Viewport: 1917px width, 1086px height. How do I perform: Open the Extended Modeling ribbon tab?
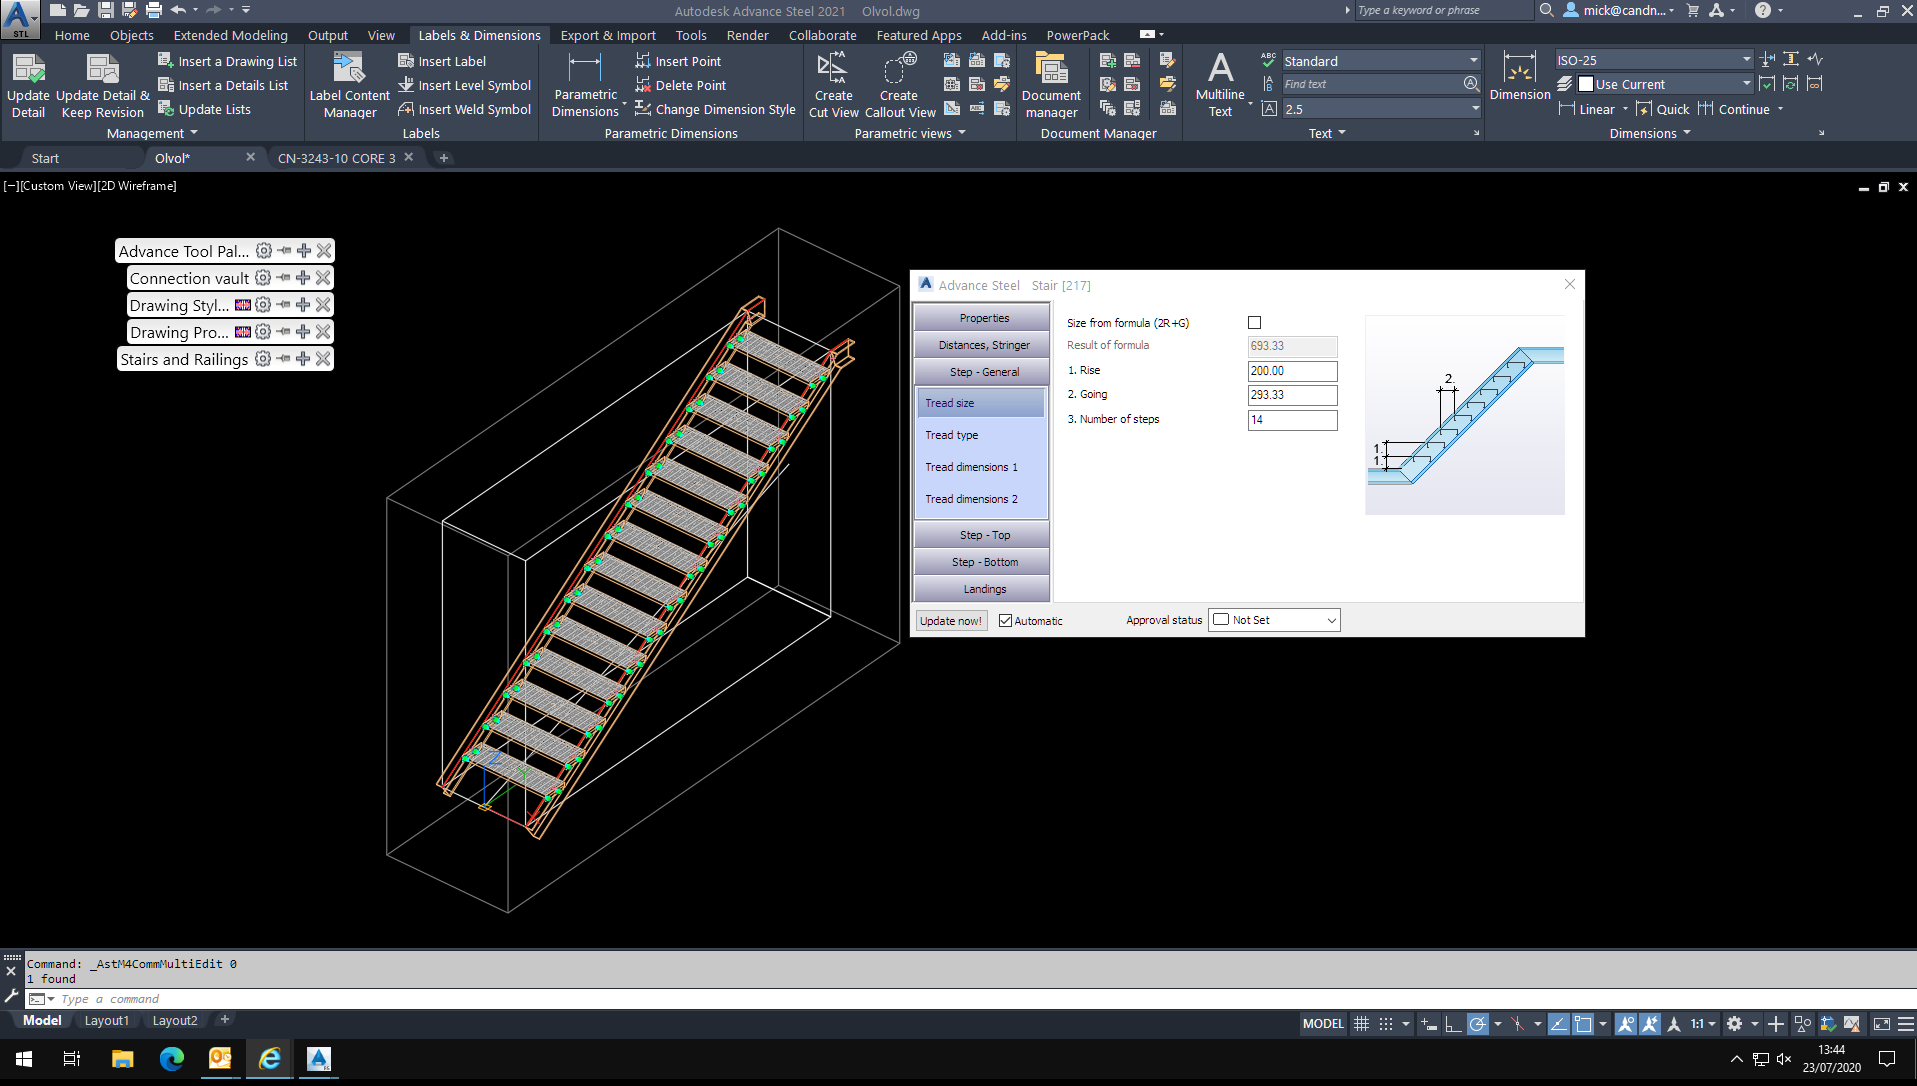[230, 35]
